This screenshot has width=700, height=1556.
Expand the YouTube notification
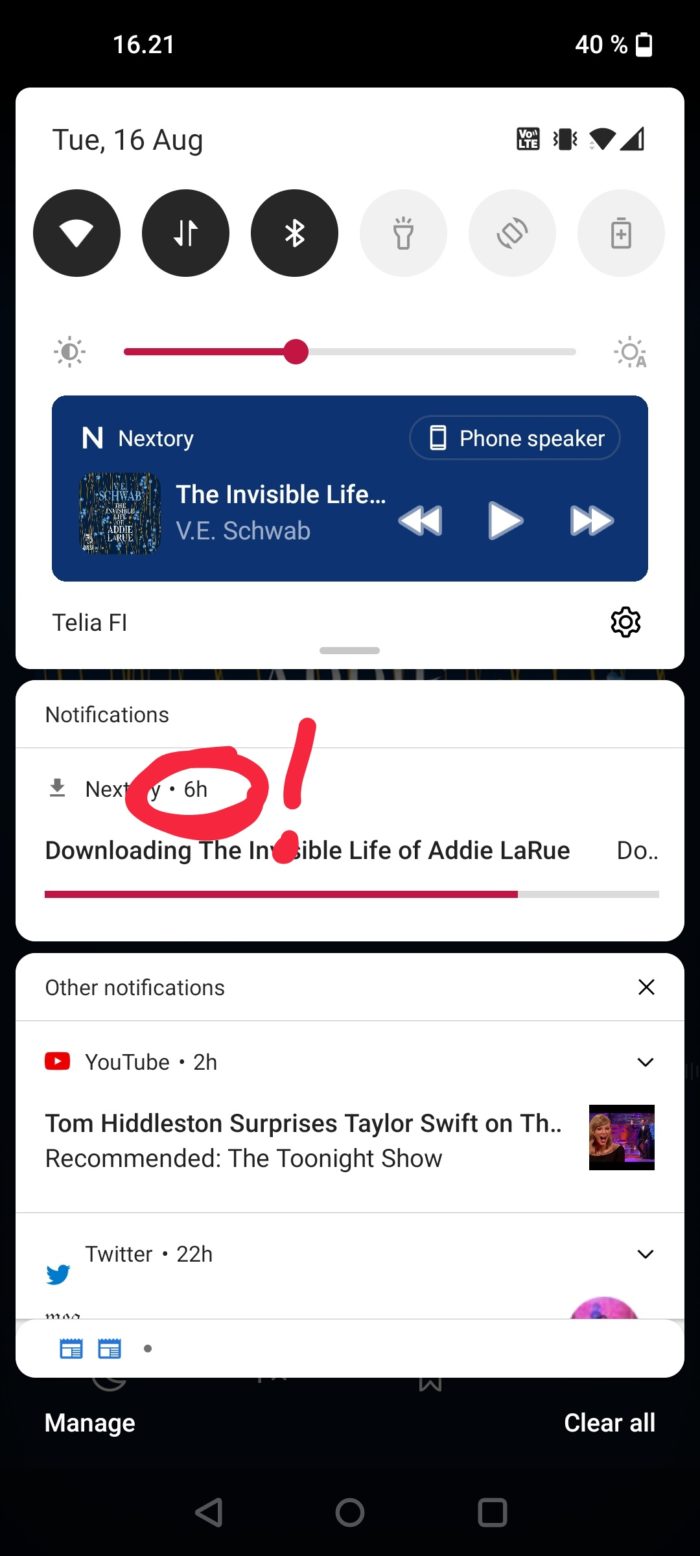(646, 1062)
